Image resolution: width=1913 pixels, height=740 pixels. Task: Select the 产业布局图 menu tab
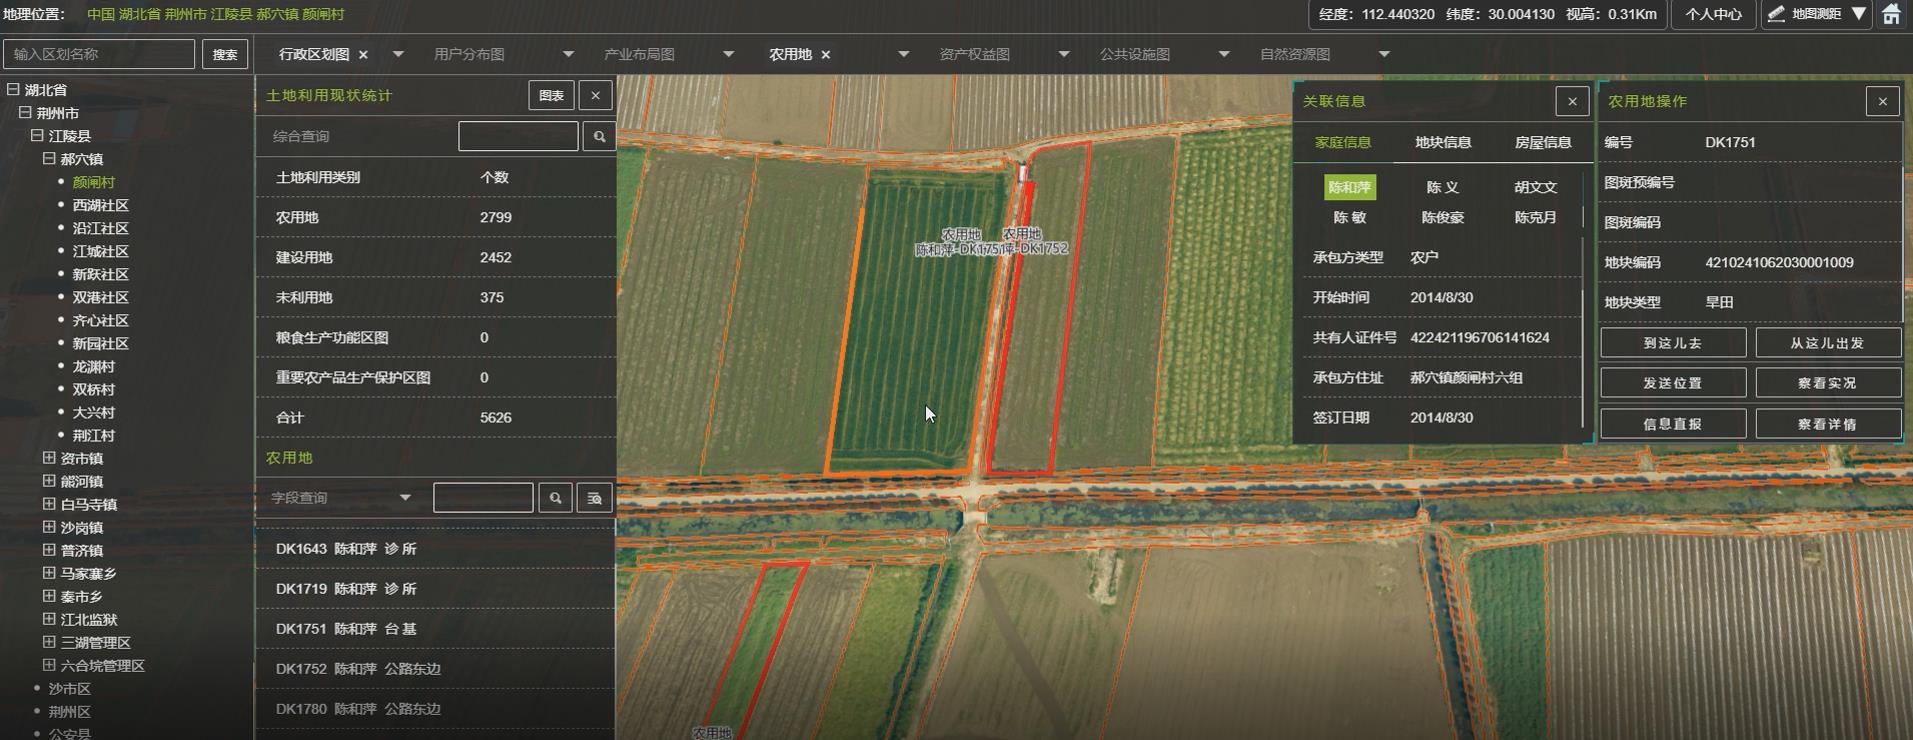pyautogui.click(x=639, y=54)
